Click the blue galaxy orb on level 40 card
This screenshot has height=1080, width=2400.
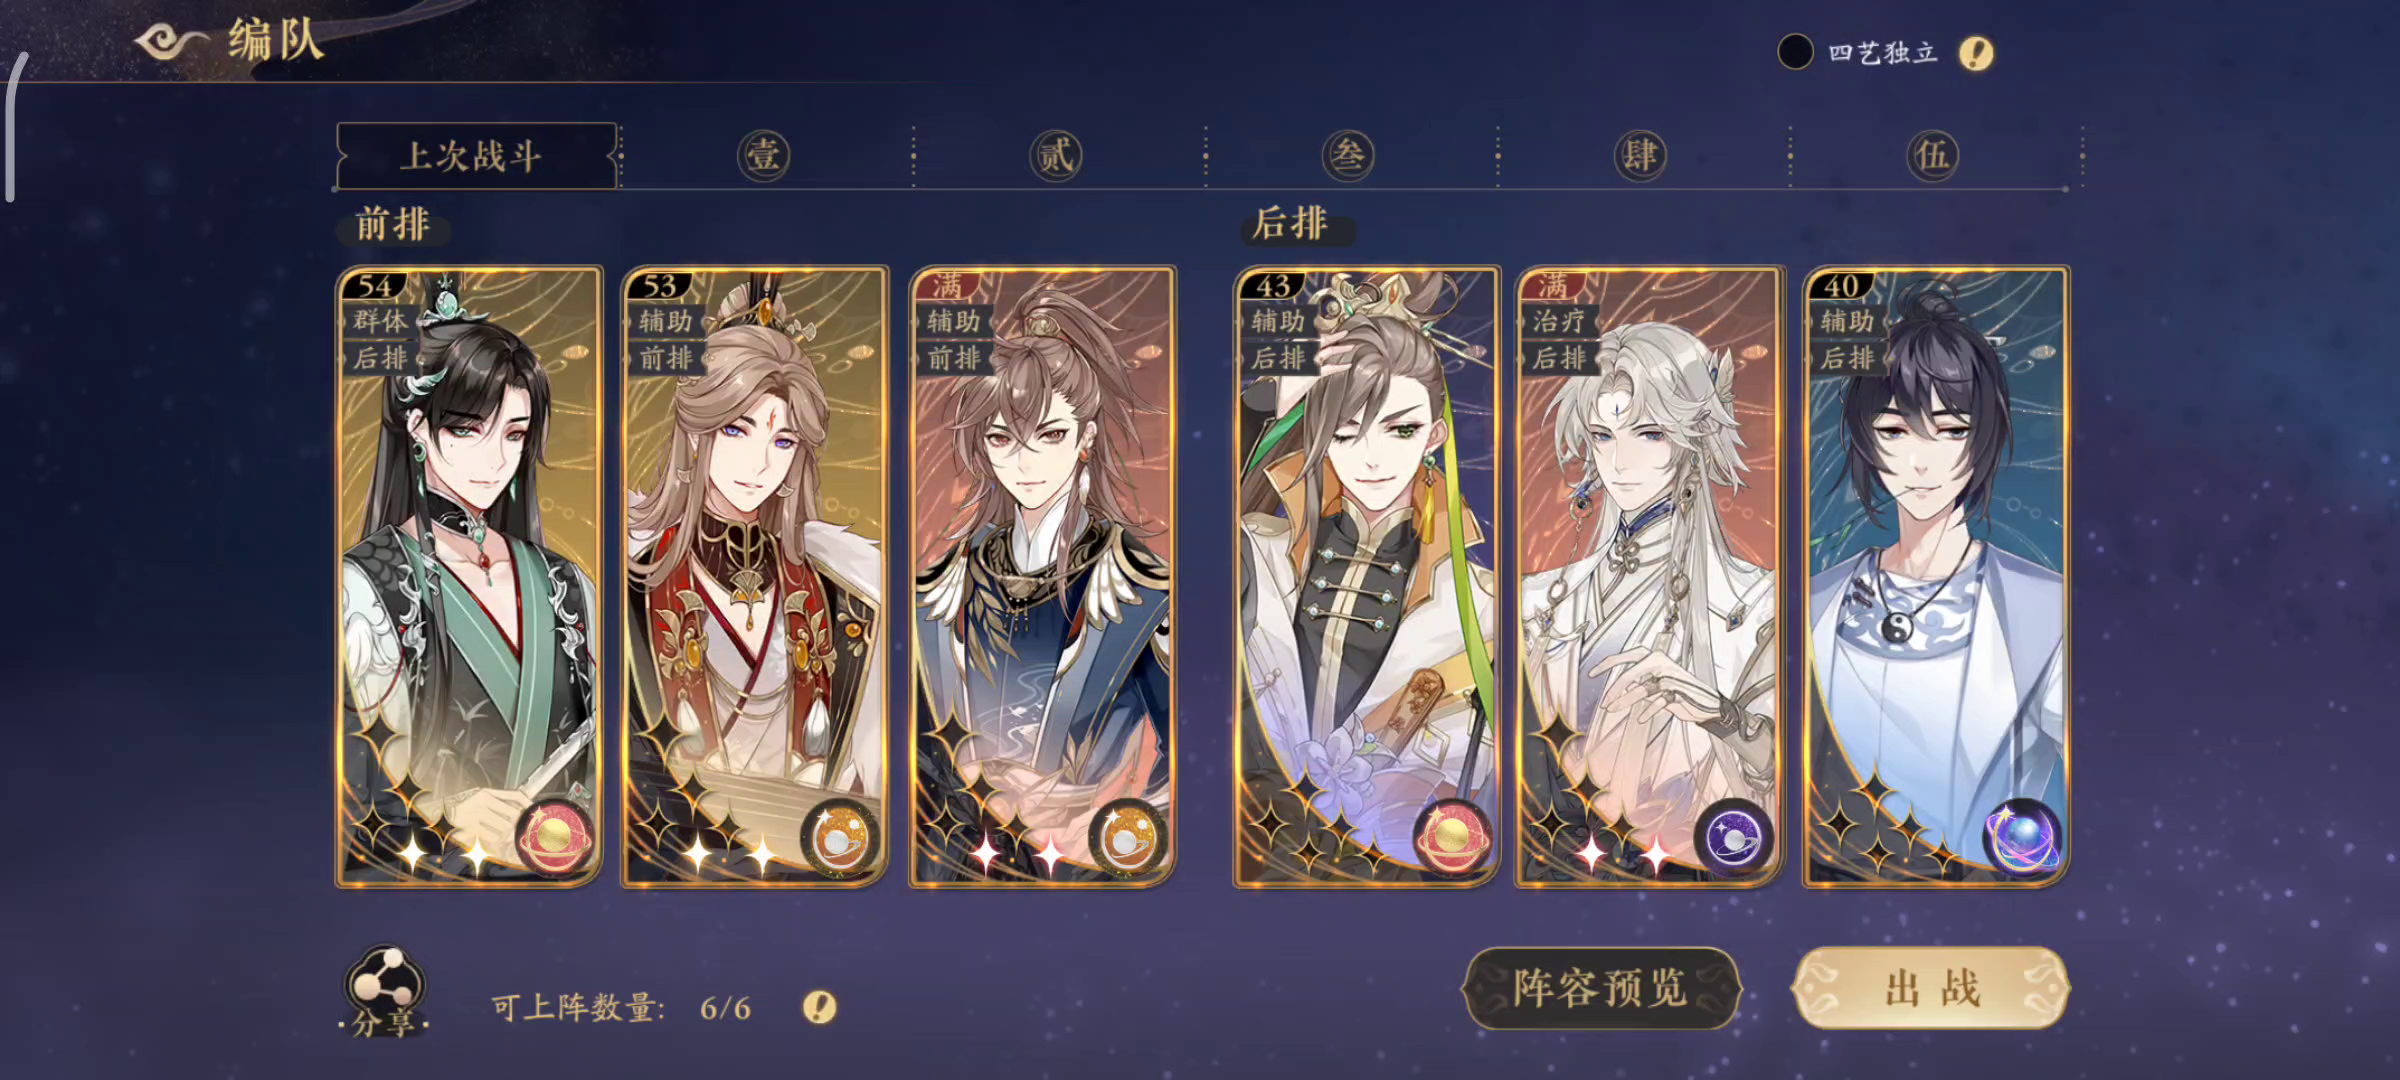click(2023, 838)
